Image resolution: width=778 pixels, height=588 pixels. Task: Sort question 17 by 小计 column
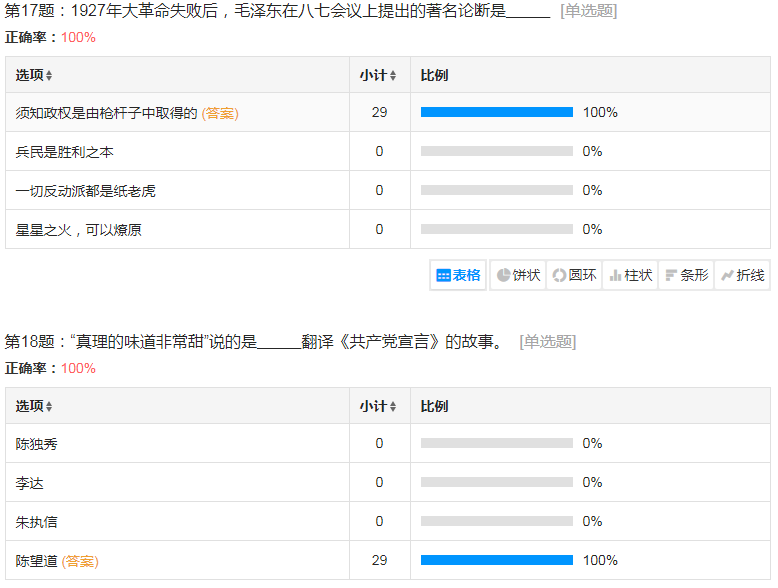379,75
